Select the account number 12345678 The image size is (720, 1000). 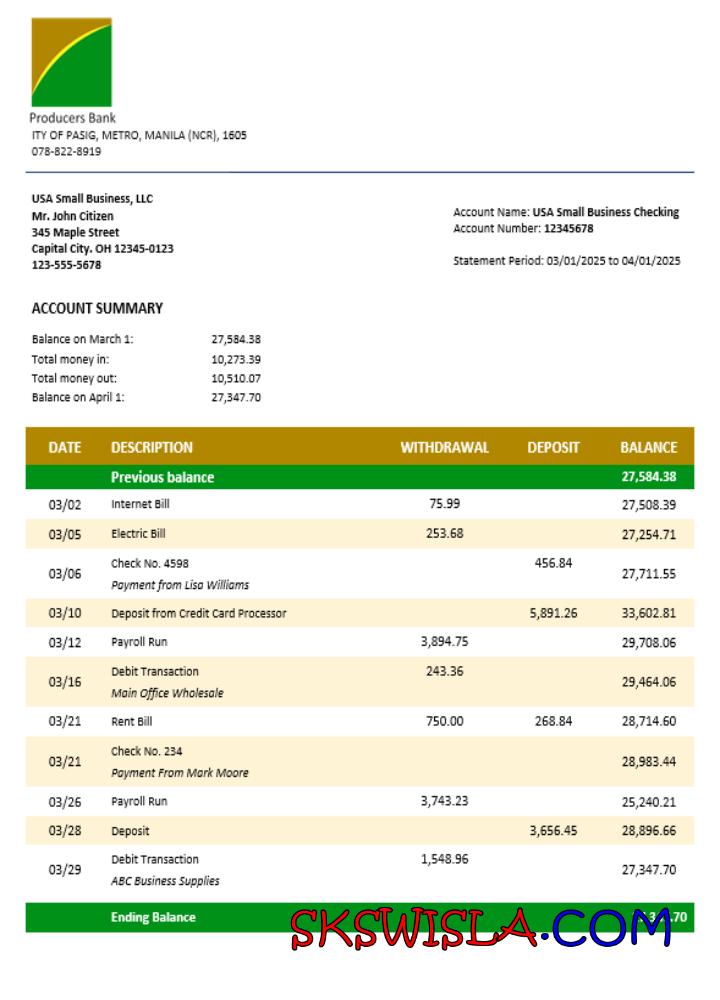568,228
